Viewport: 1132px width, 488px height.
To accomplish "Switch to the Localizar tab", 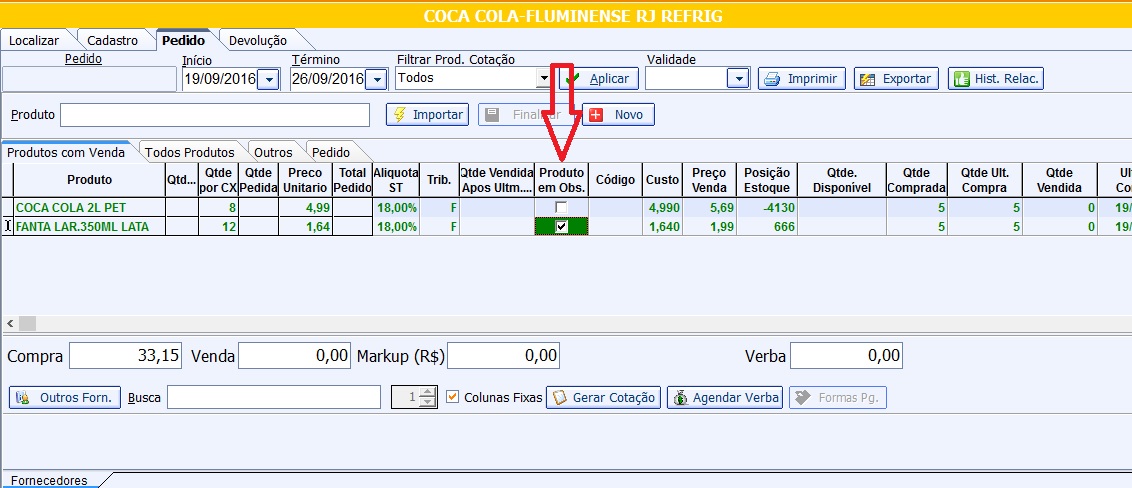I will (x=34, y=40).
